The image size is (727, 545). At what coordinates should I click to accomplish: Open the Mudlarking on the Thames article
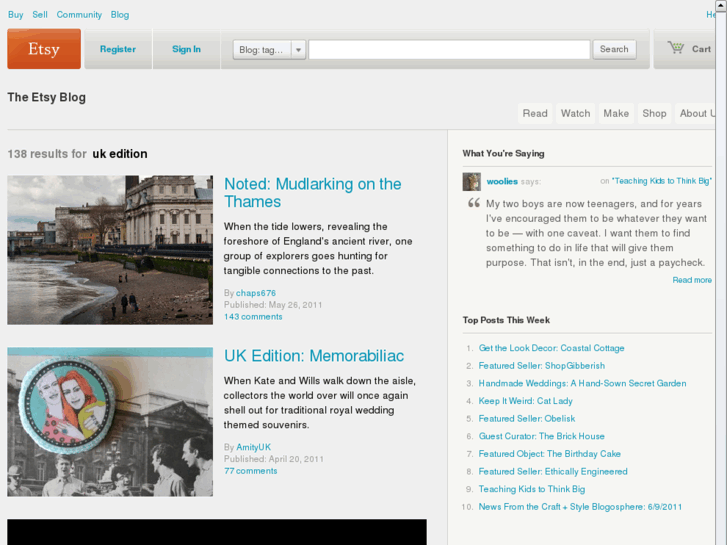click(312, 193)
